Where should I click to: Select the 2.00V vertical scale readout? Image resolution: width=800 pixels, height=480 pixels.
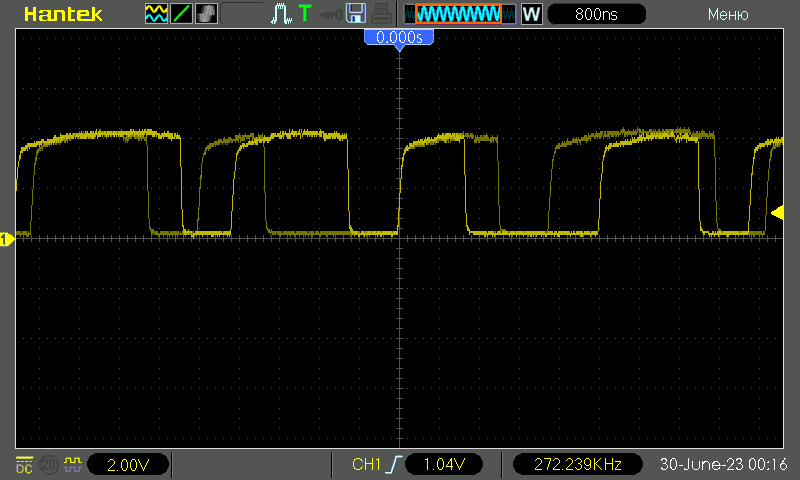tap(128, 465)
